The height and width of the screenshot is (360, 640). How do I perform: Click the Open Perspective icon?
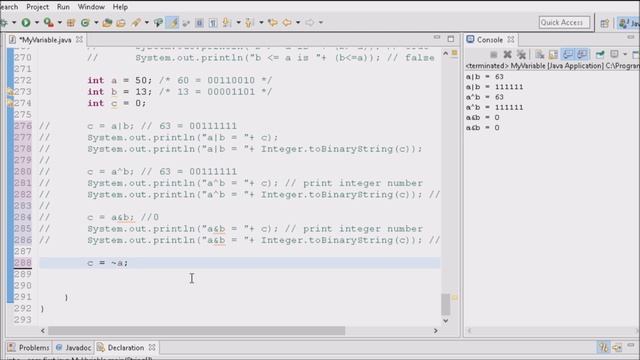coord(604,23)
